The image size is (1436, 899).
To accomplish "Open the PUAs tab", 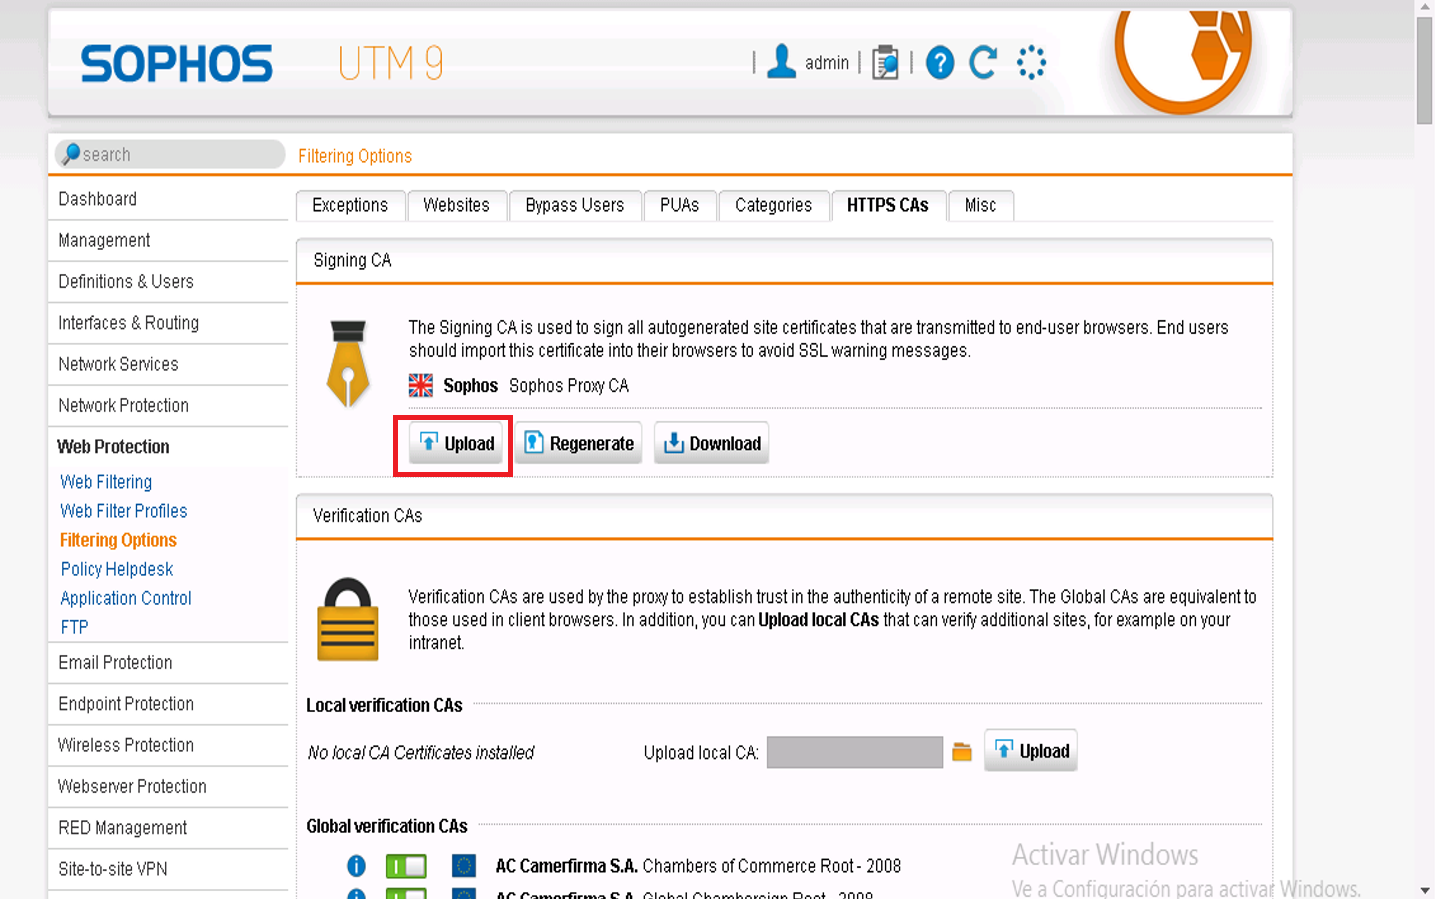I will tap(680, 205).
